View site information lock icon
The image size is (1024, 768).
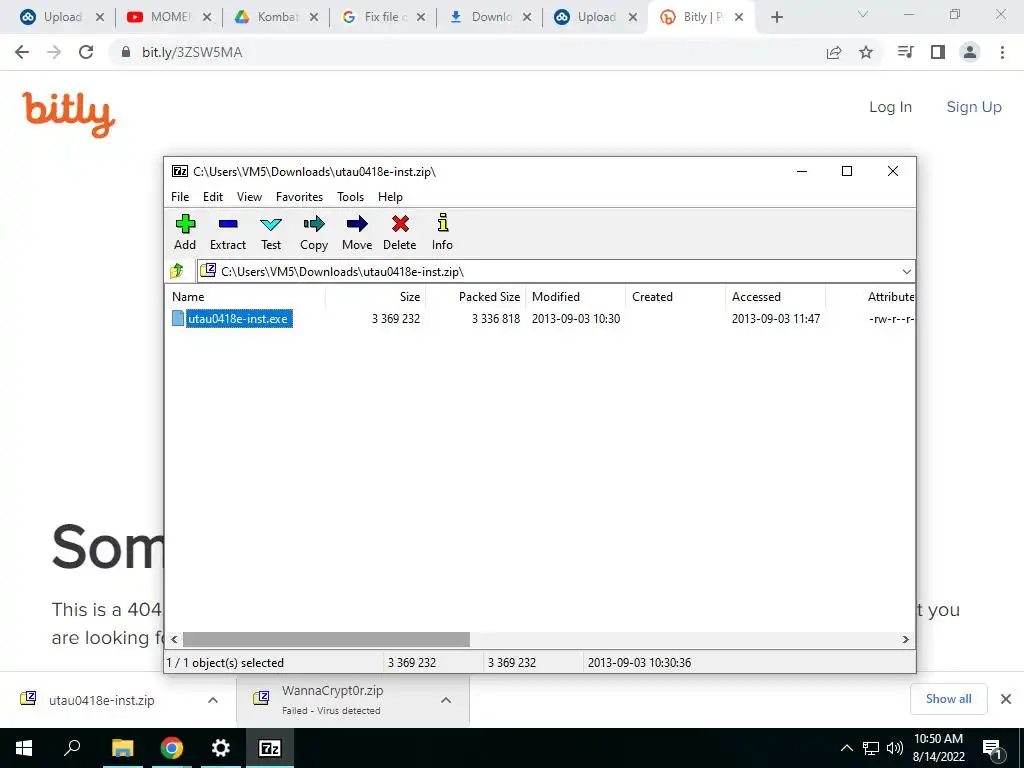point(126,52)
